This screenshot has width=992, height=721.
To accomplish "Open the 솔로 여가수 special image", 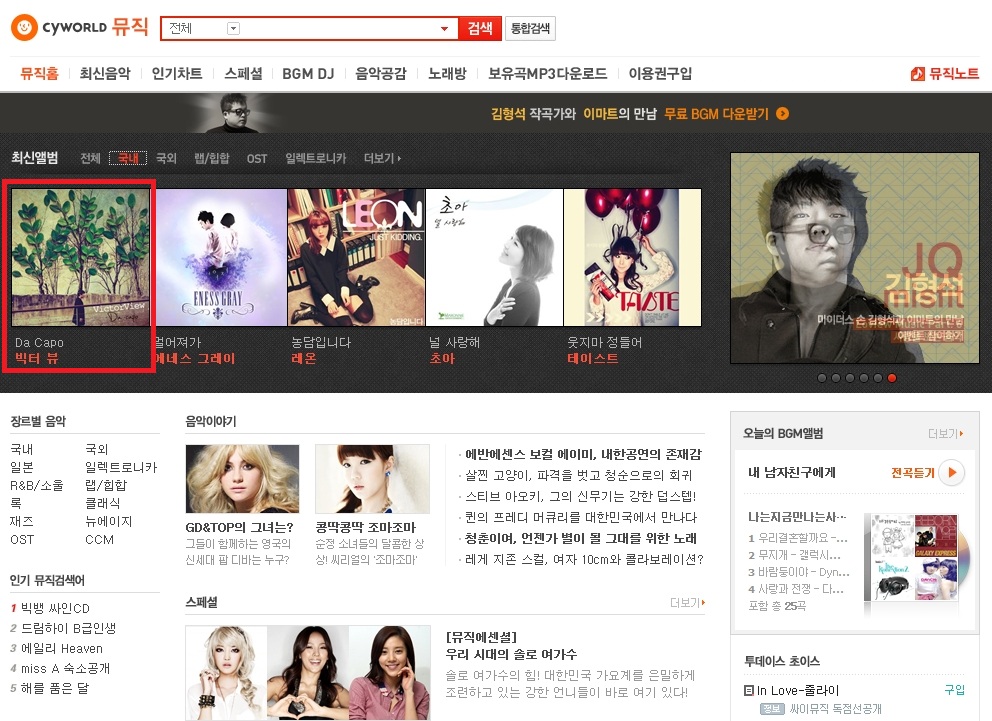I will [x=307, y=672].
